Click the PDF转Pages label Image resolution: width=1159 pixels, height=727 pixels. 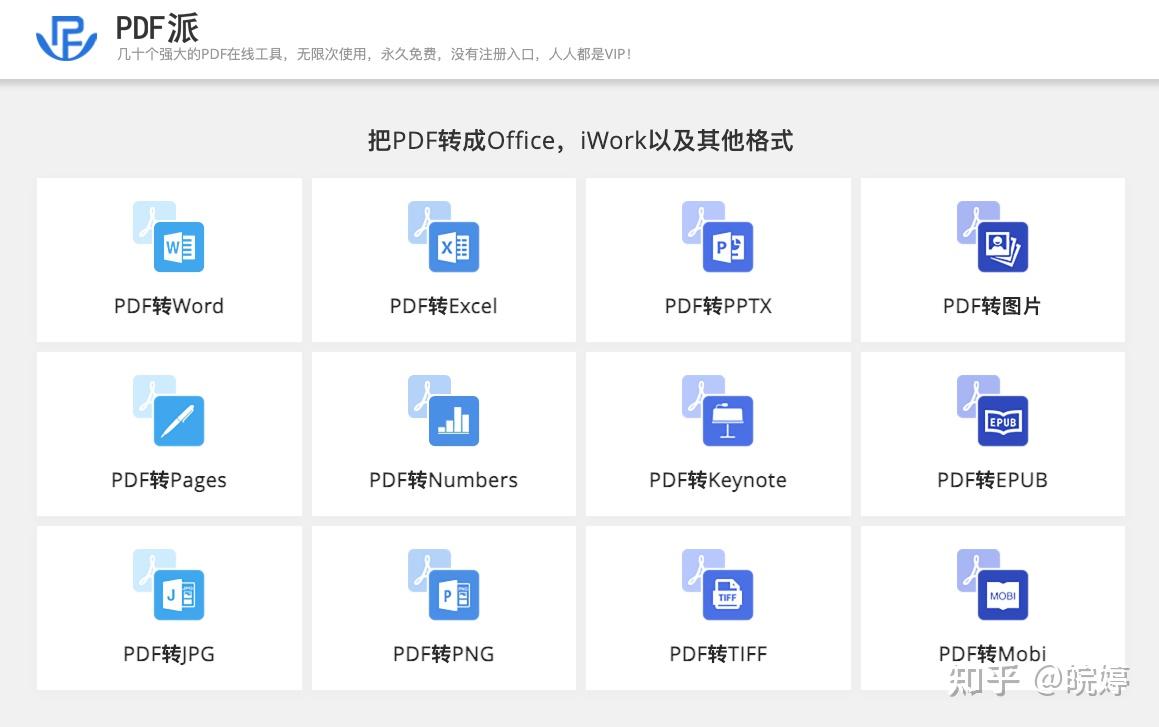(169, 480)
